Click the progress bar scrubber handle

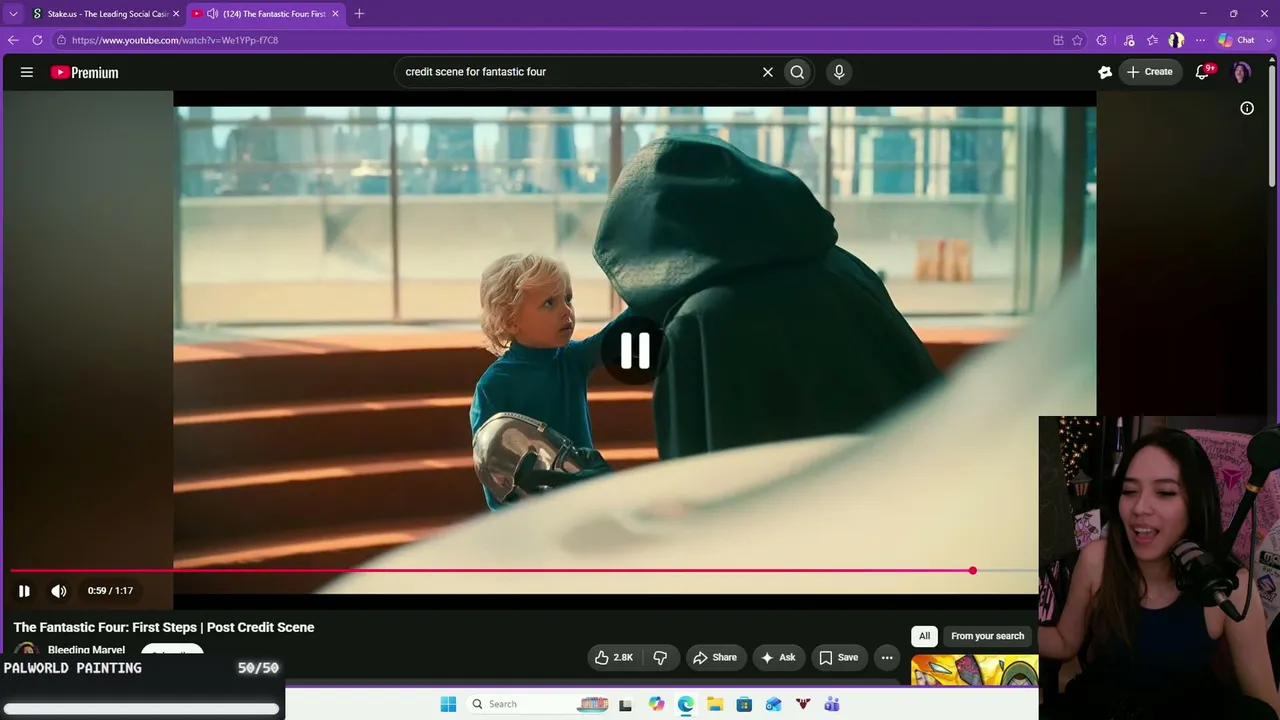[973, 570]
